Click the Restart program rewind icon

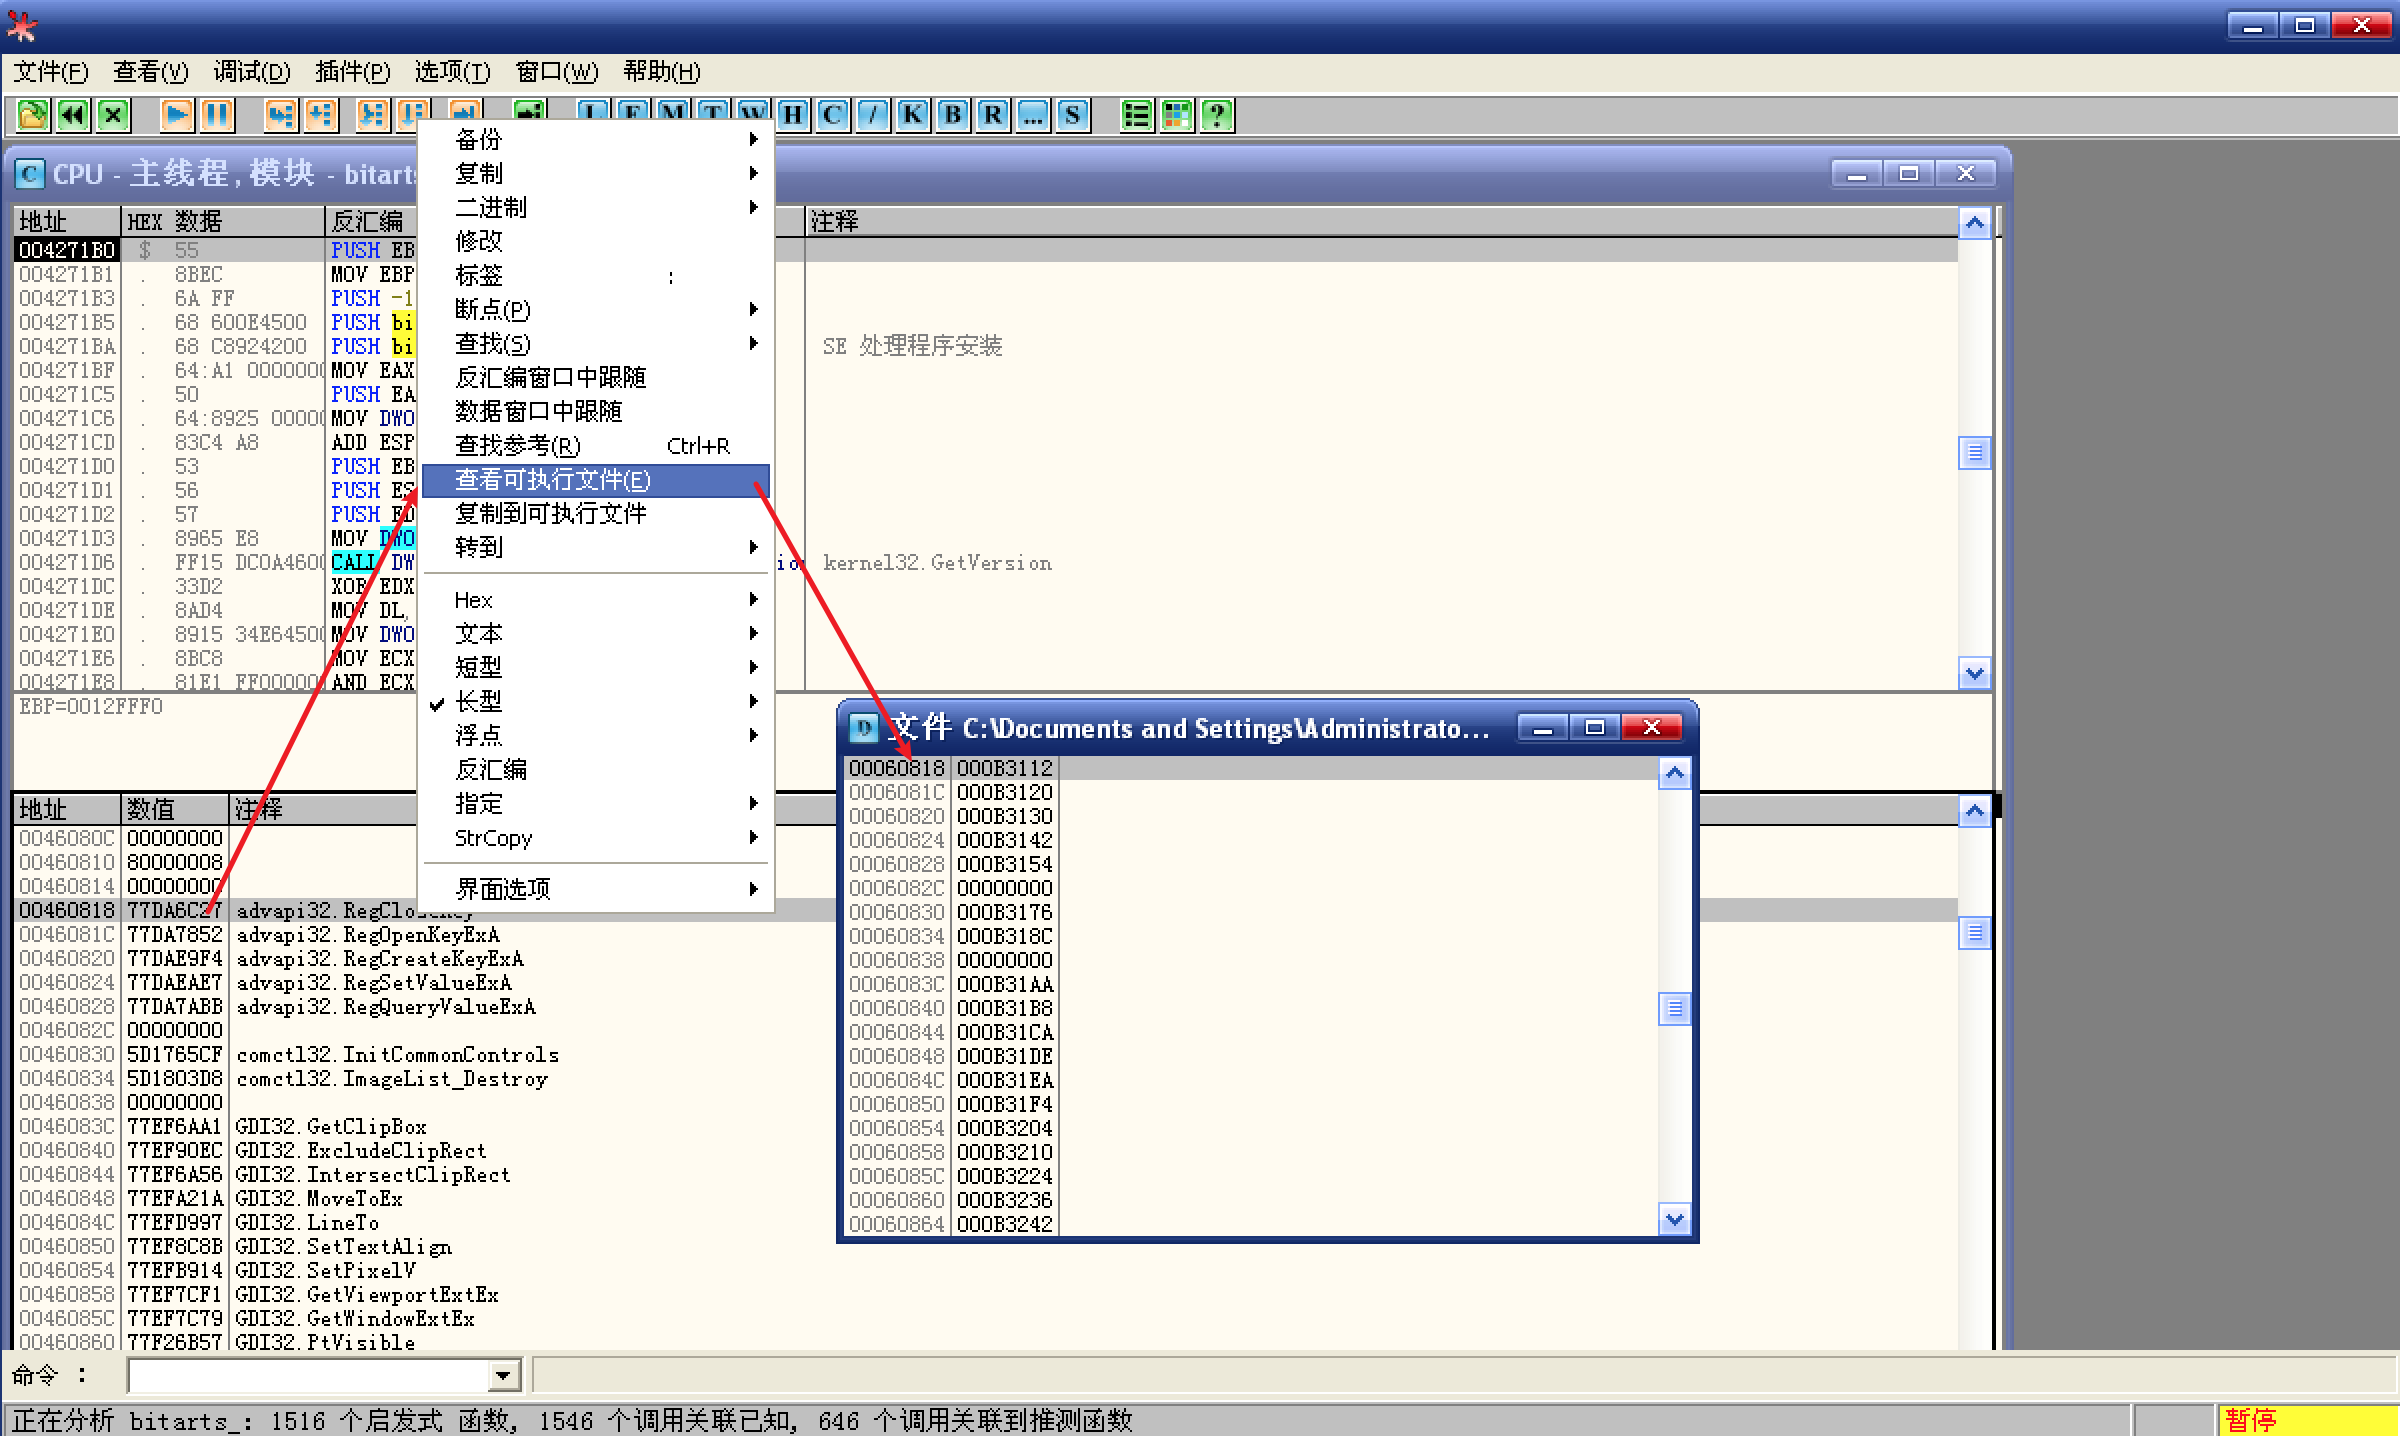[x=73, y=115]
